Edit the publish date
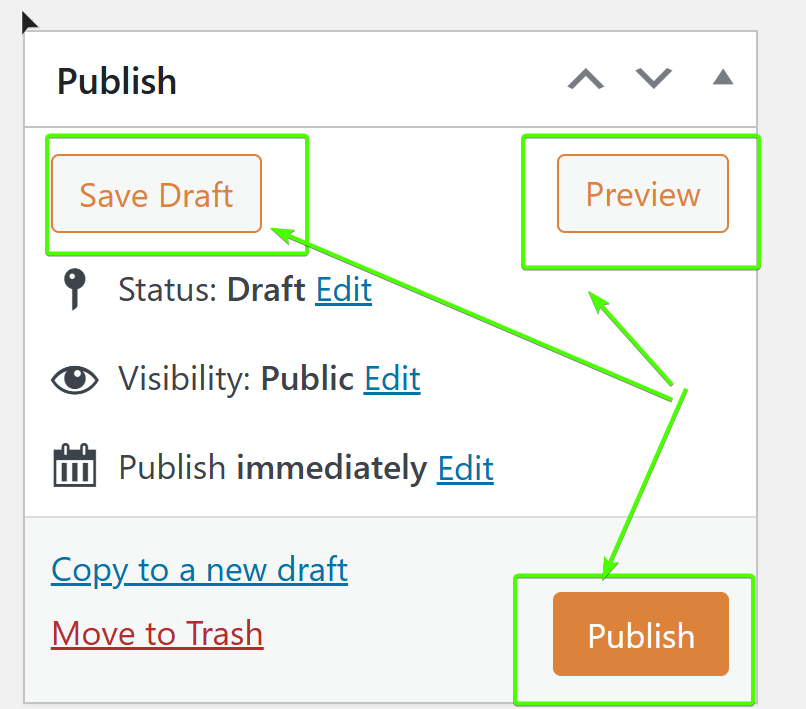The image size is (806, 709). (465, 467)
